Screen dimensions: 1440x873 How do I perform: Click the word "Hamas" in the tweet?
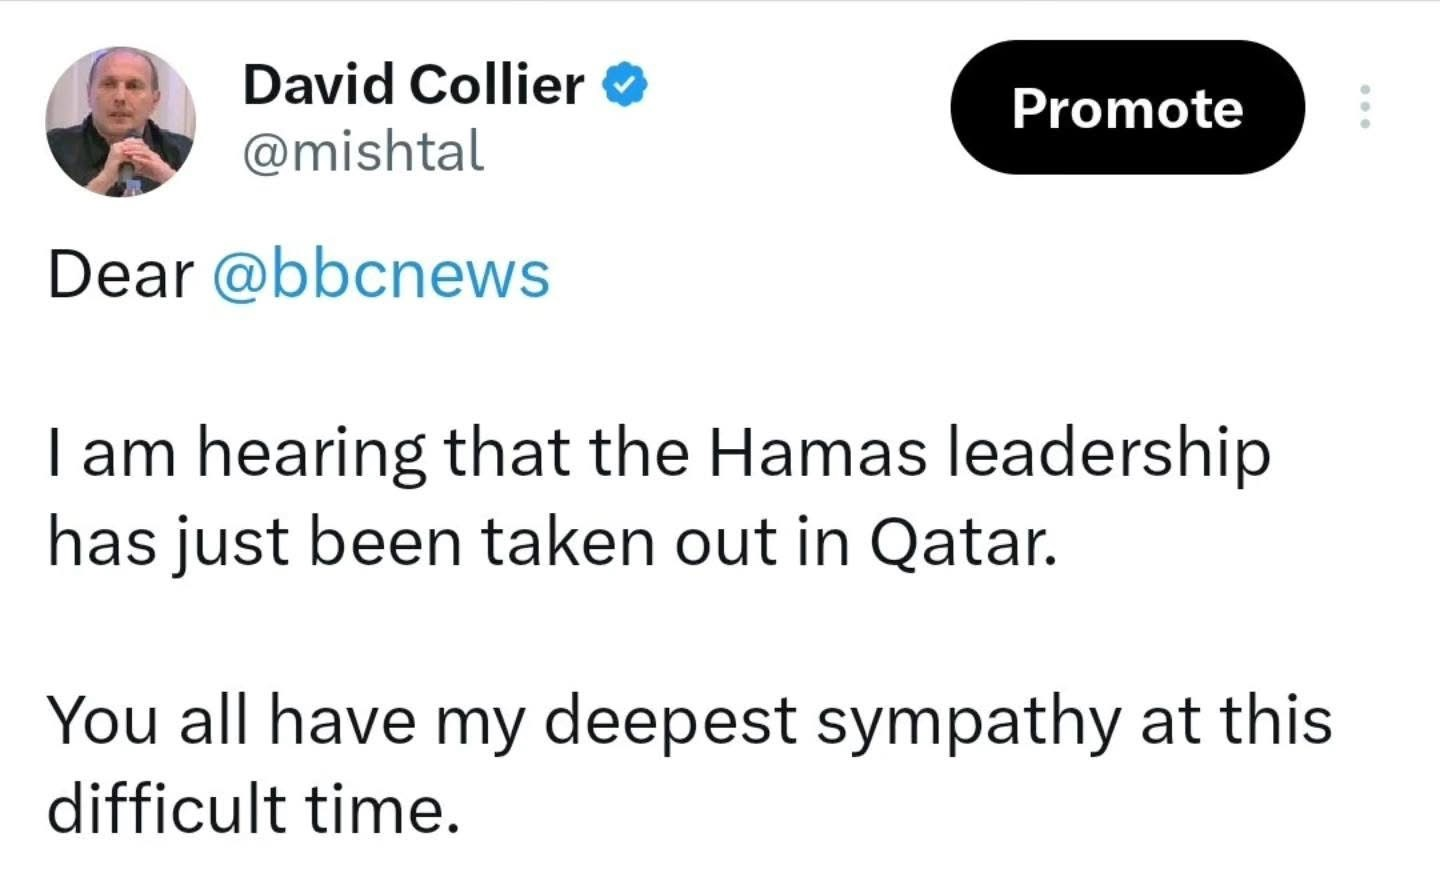[x=817, y=453]
